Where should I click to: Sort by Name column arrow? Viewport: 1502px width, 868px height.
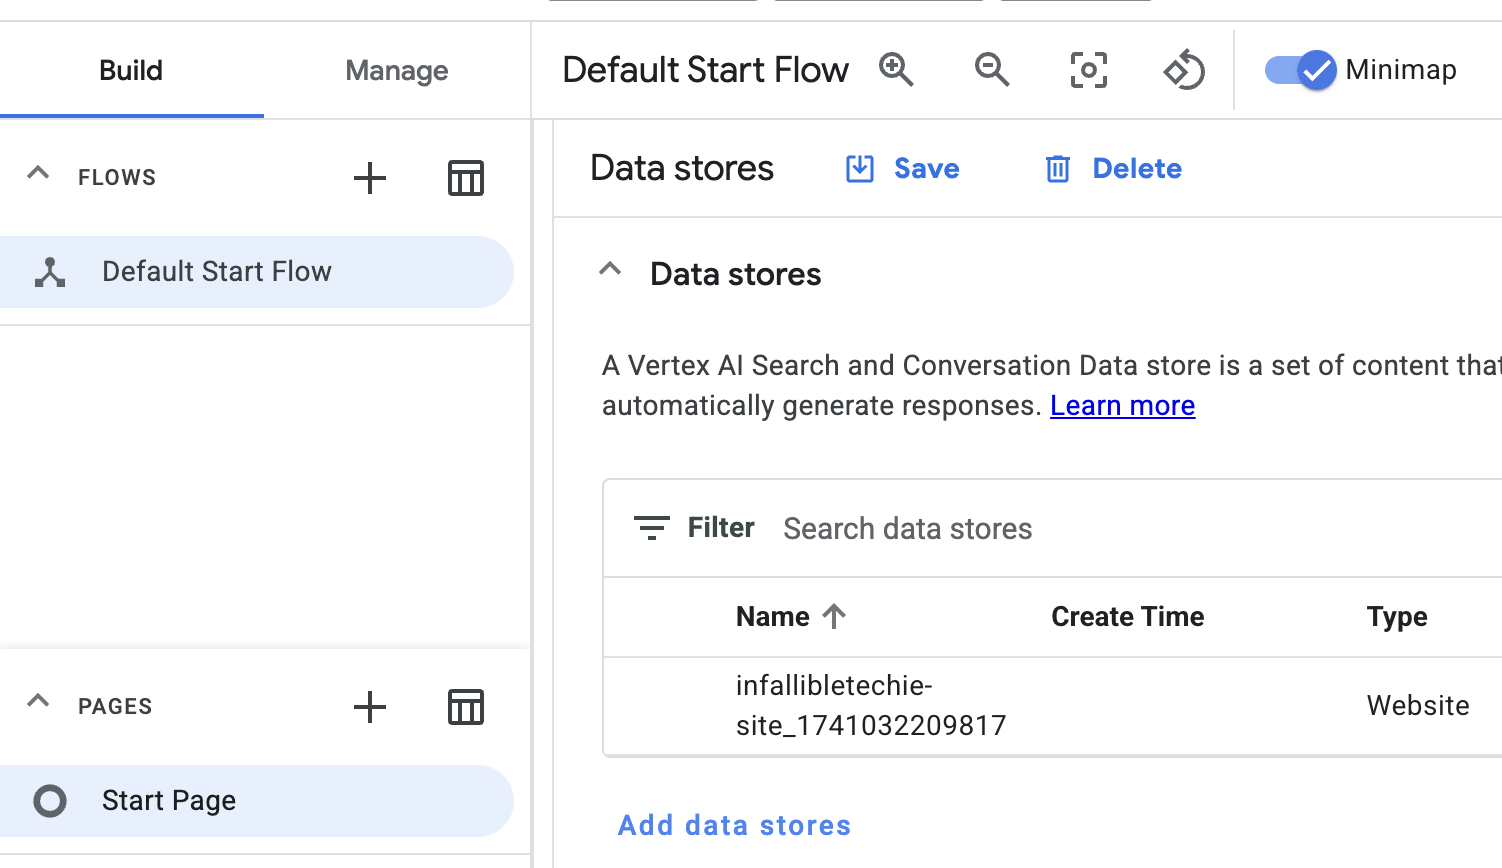(x=834, y=616)
